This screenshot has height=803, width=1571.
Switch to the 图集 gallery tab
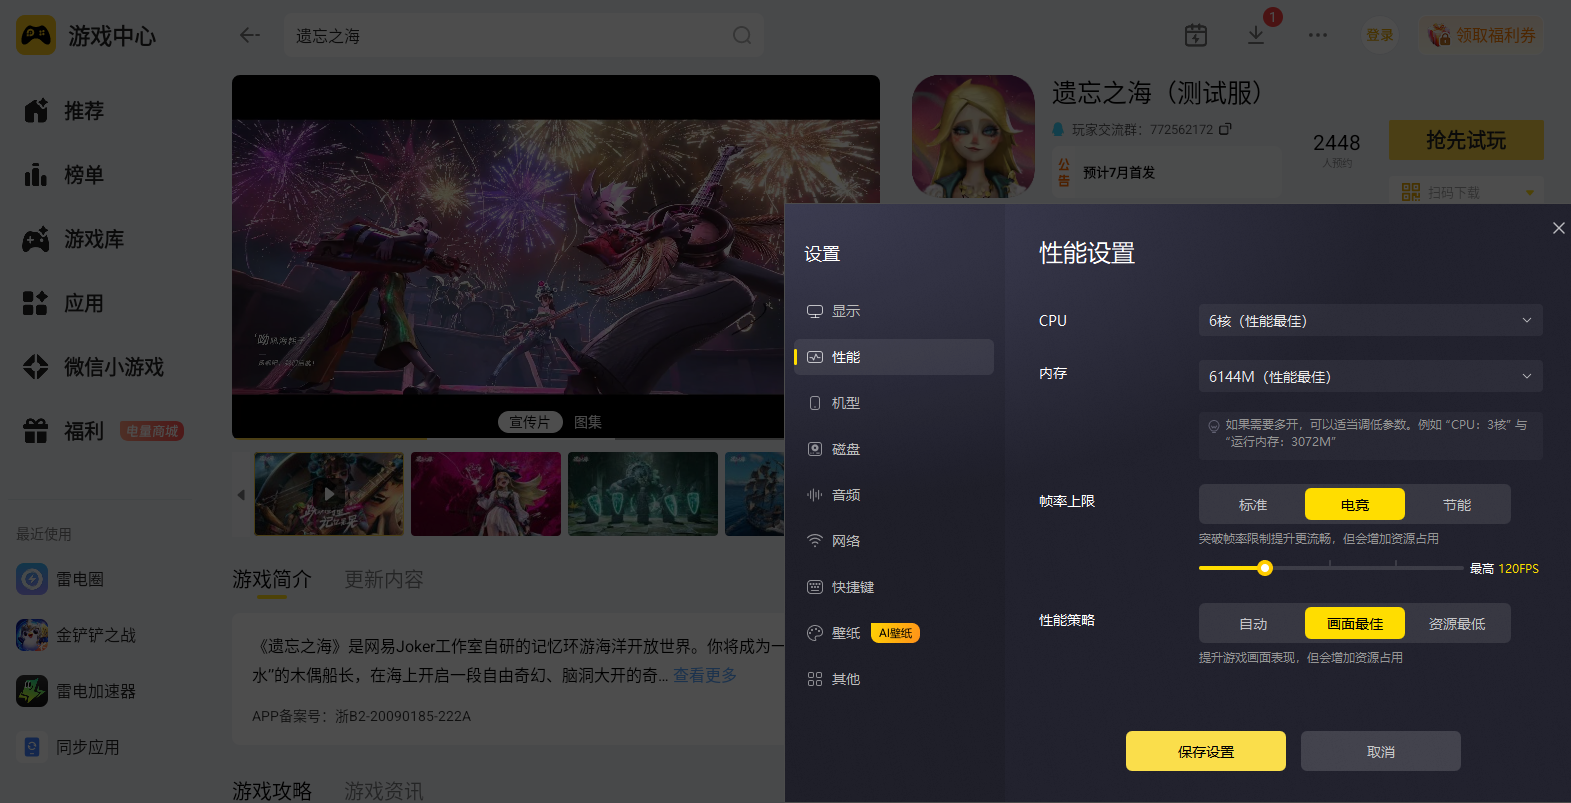[x=588, y=422]
